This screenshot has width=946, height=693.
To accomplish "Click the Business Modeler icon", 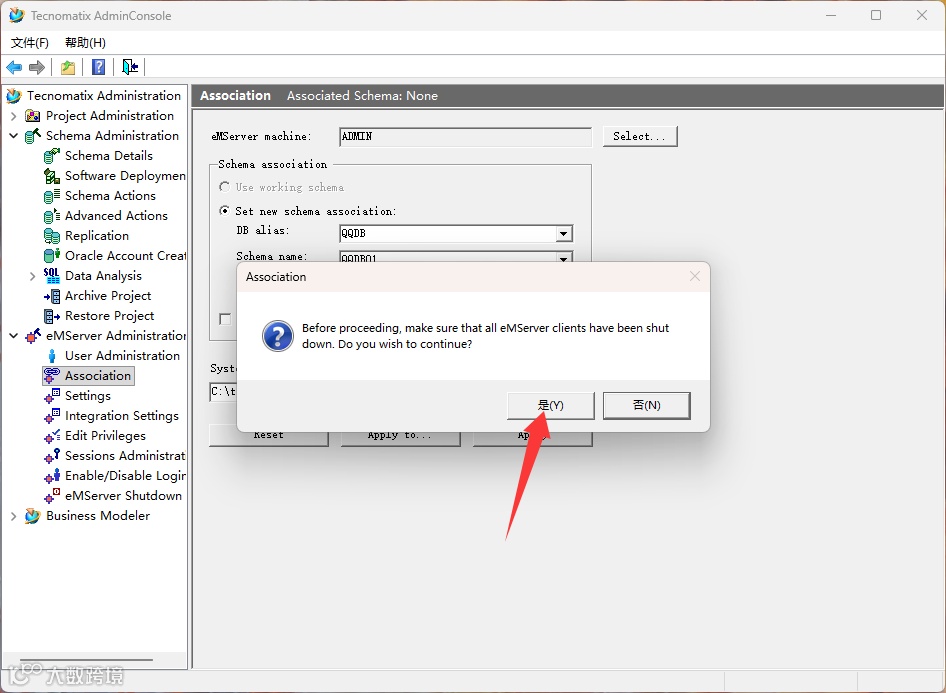I will click(x=33, y=516).
